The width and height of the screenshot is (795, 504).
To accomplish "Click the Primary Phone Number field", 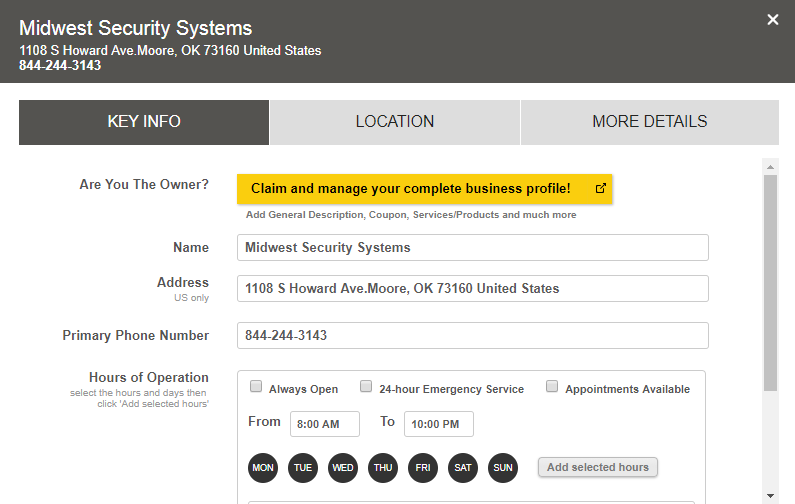I will (x=472, y=336).
